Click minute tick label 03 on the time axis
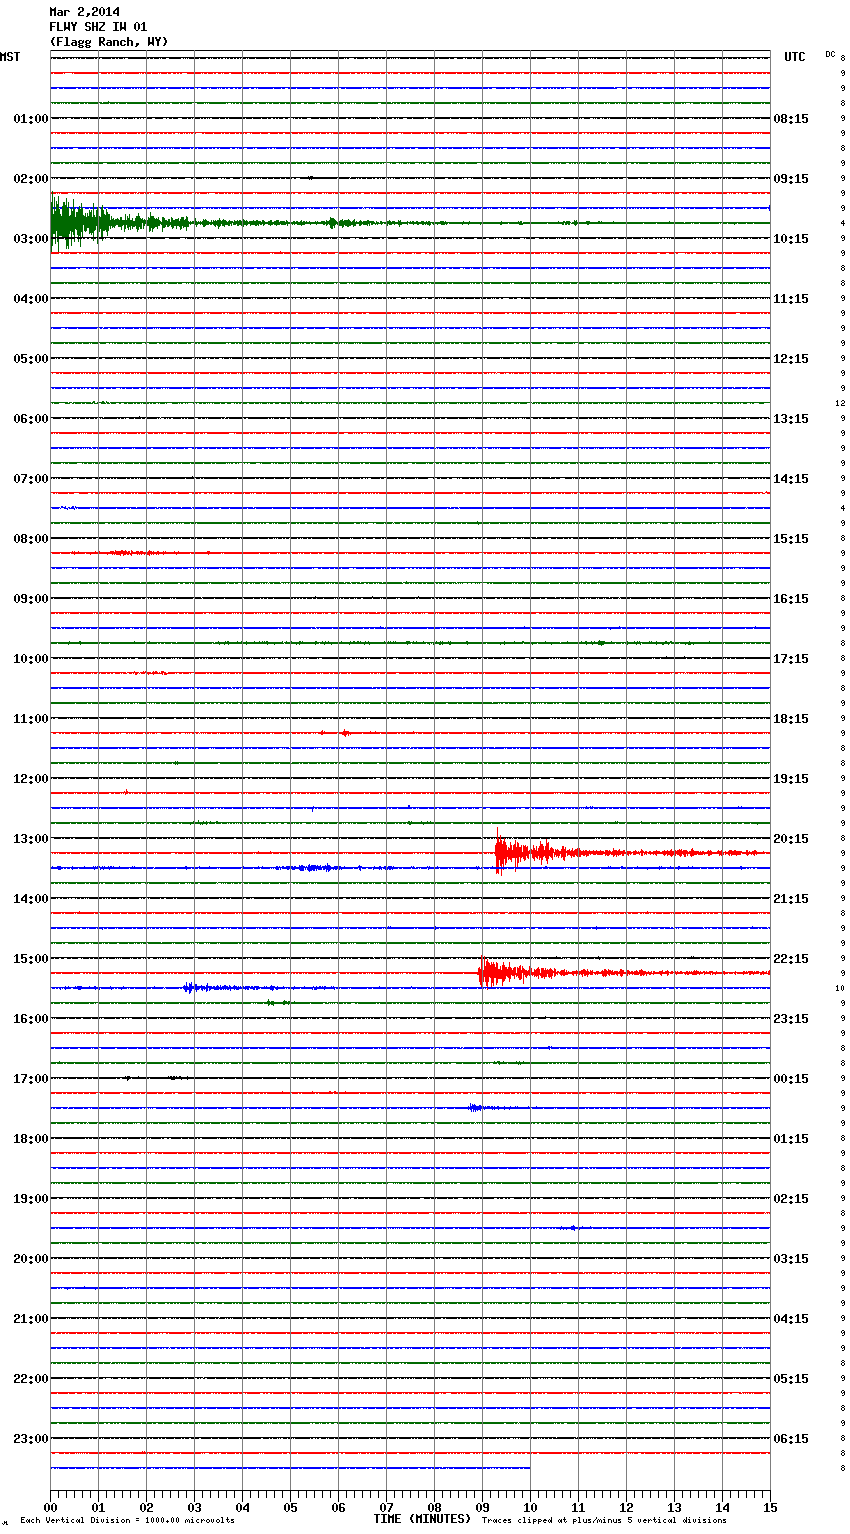 (194, 1507)
